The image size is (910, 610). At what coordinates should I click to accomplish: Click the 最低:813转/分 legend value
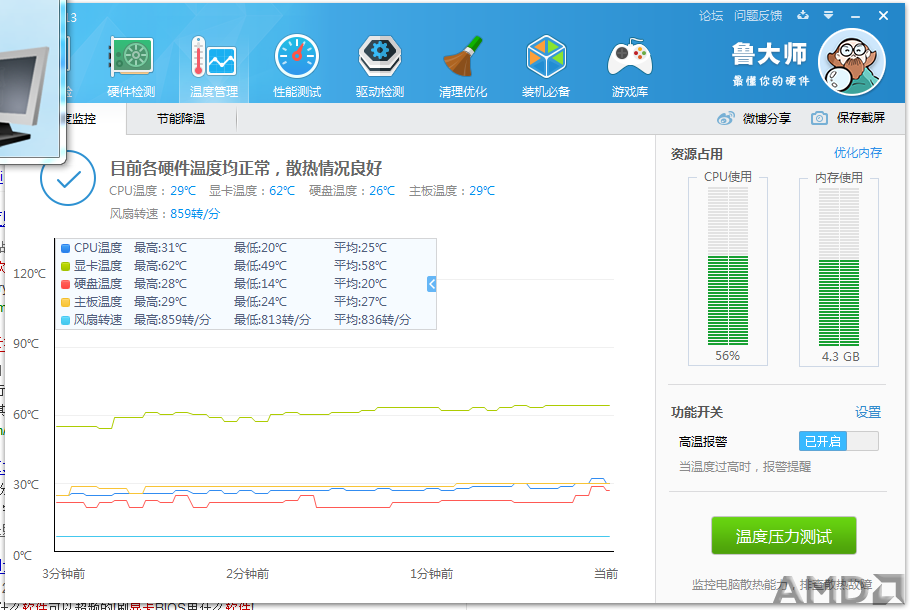point(272,320)
